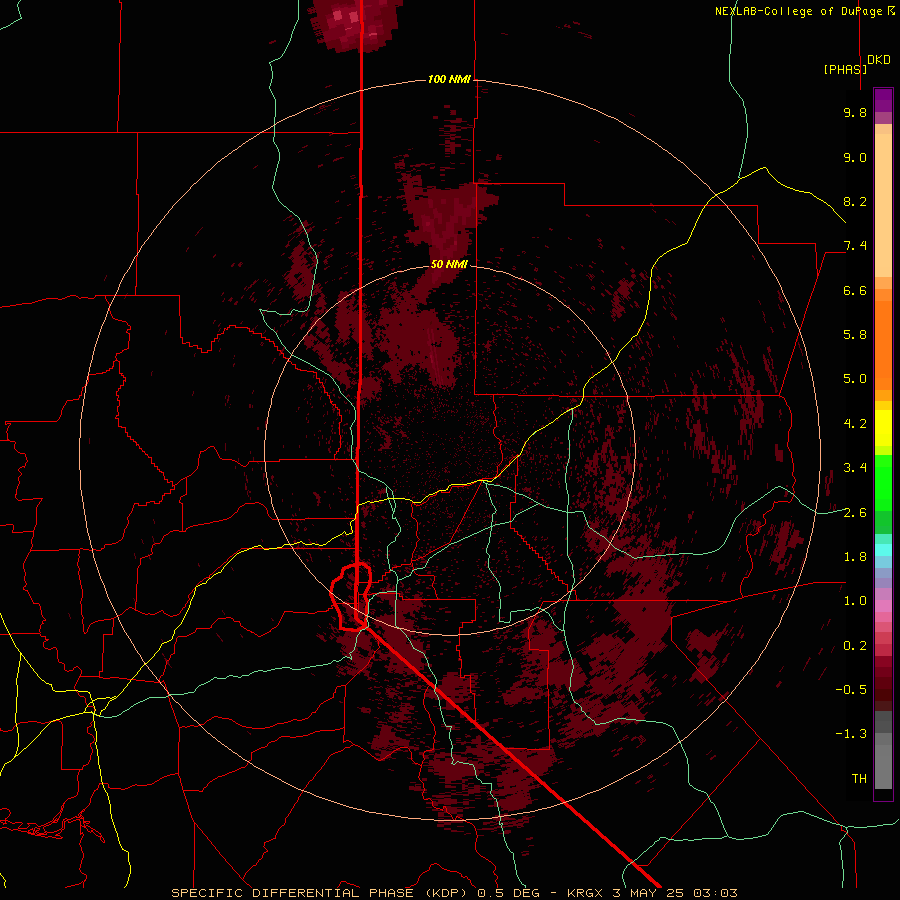Click the 1.8 scale label
The height and width of the screenshot is (900, 900).
855,557
